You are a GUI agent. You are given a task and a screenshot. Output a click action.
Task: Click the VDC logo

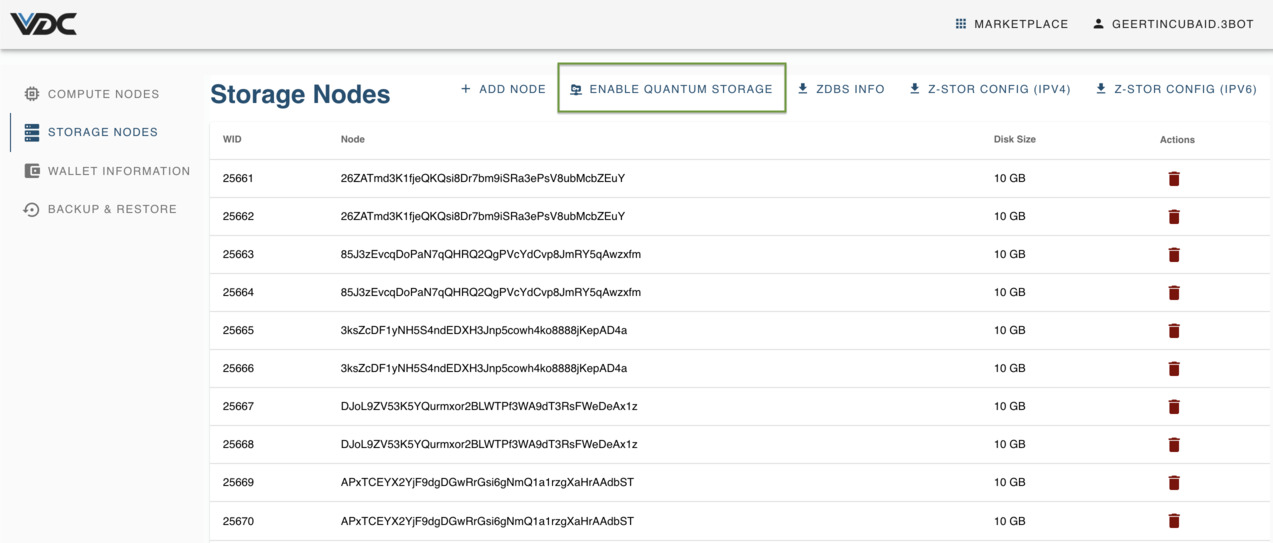coord(44,24)
